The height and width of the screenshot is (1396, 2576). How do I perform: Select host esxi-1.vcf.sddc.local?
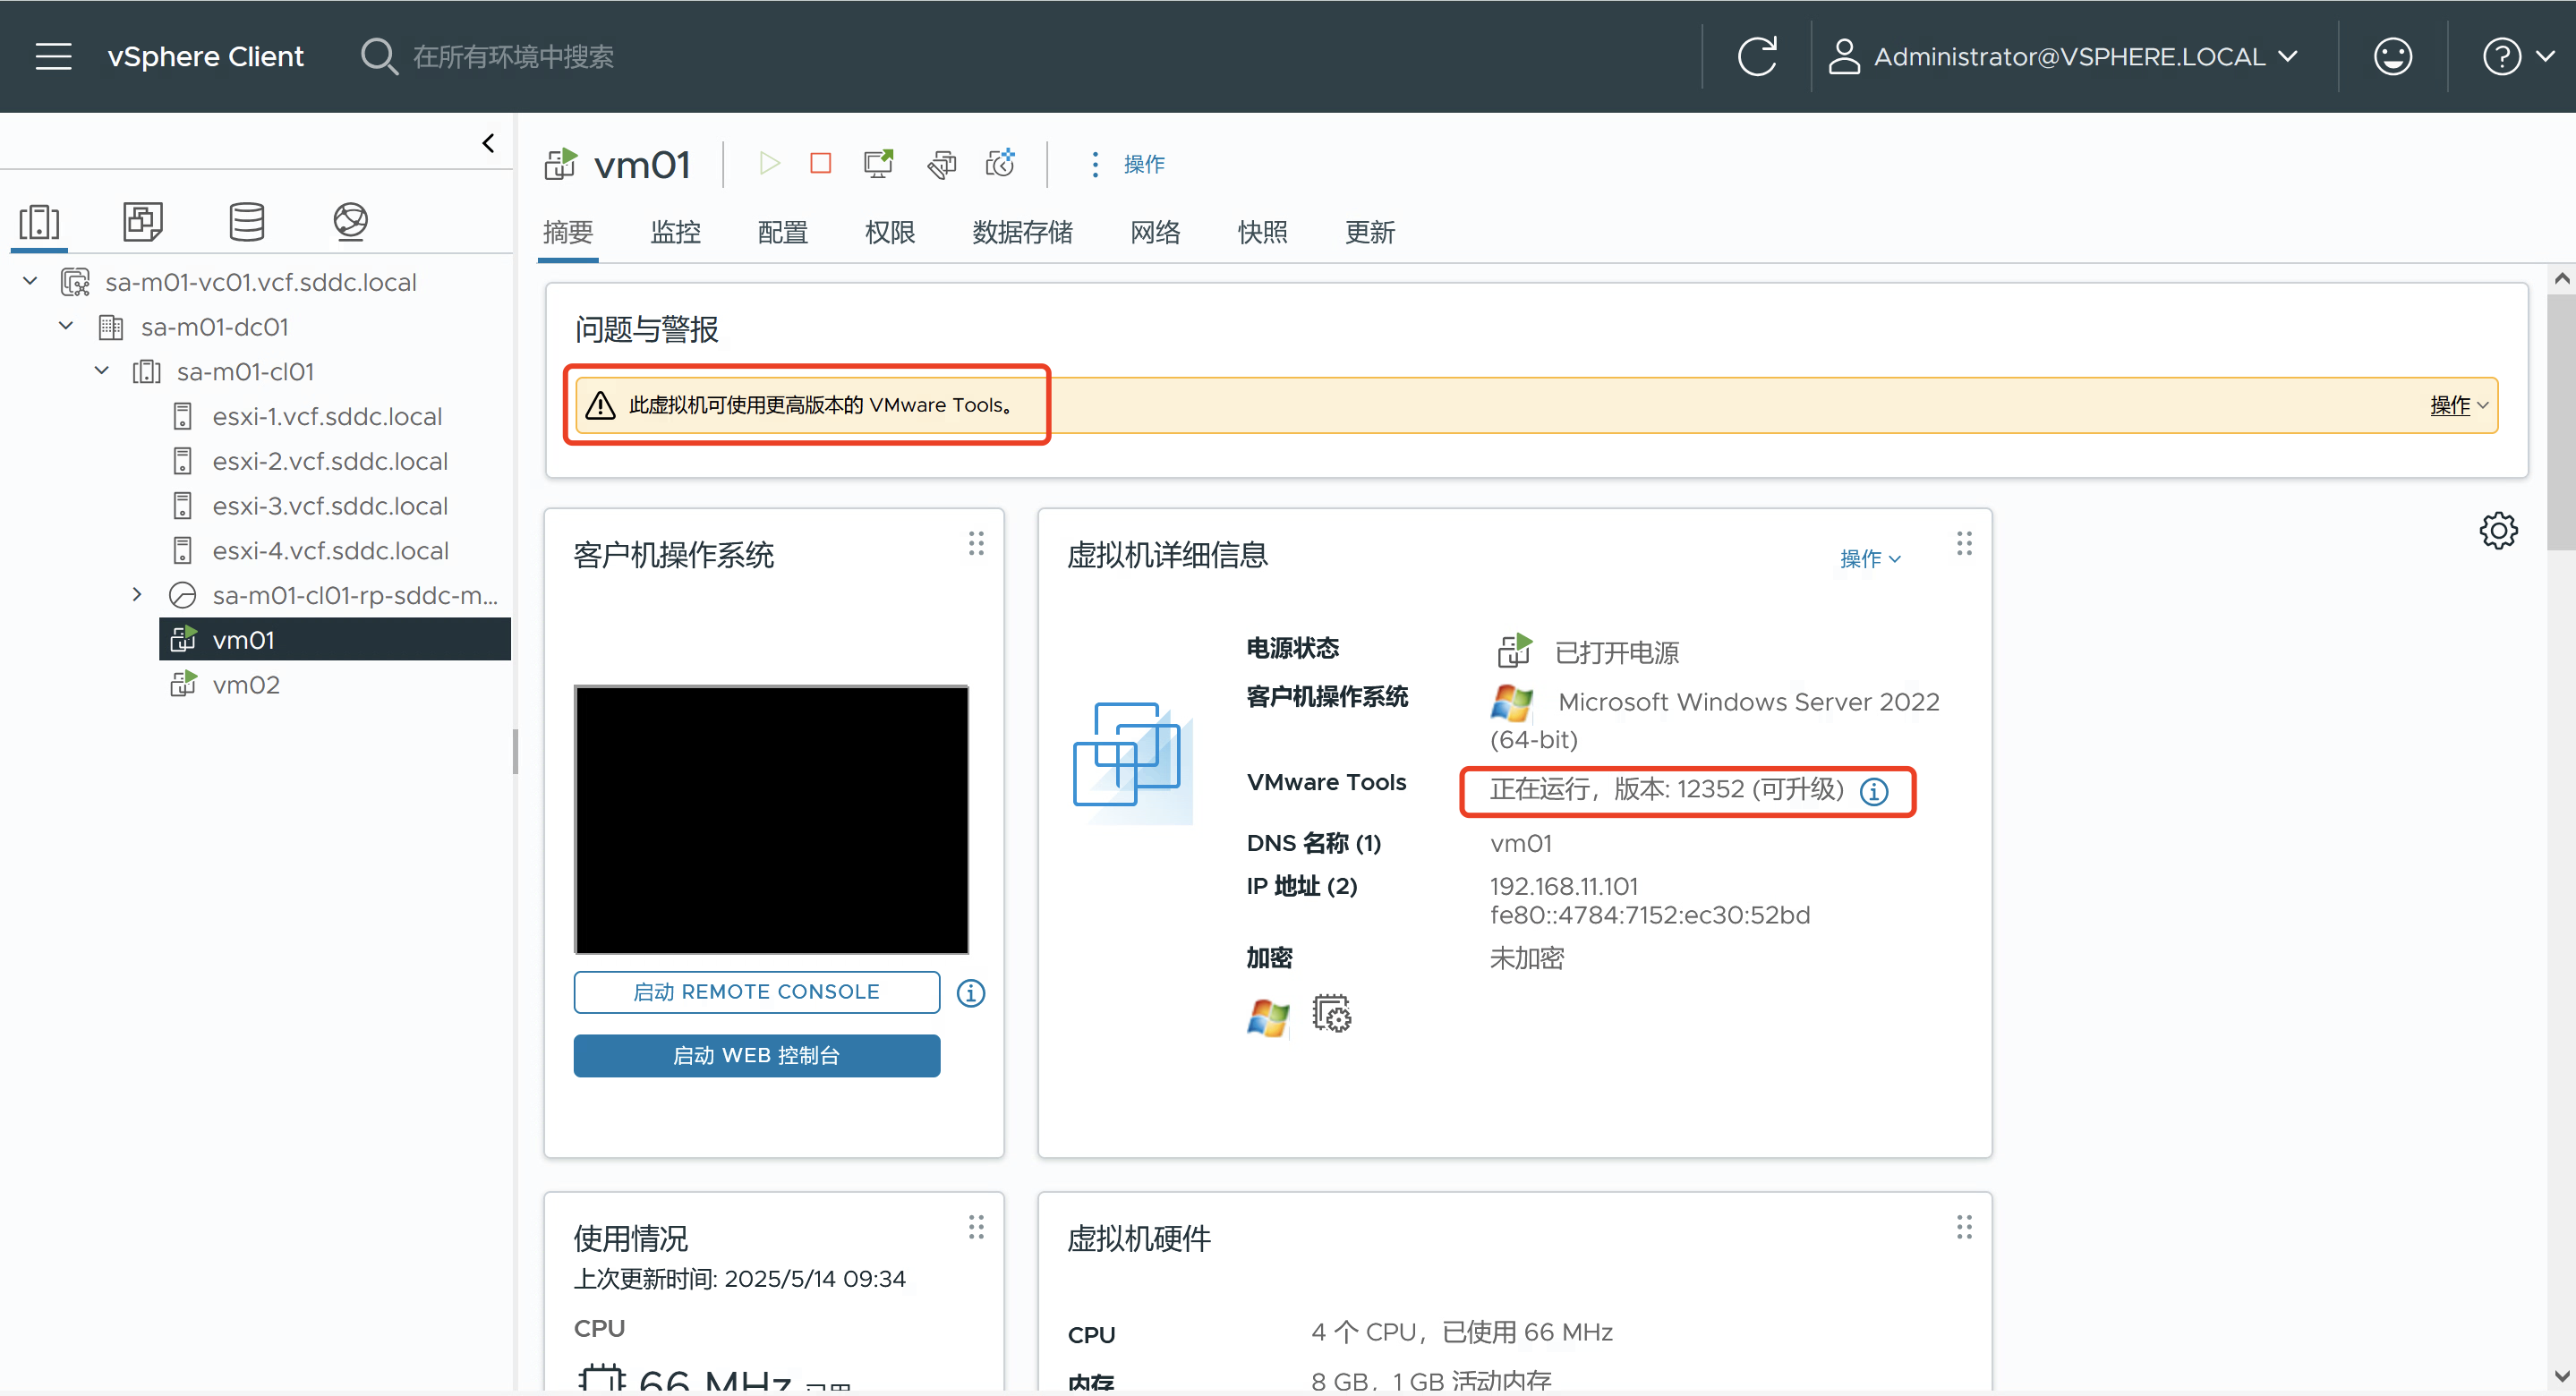327,416
